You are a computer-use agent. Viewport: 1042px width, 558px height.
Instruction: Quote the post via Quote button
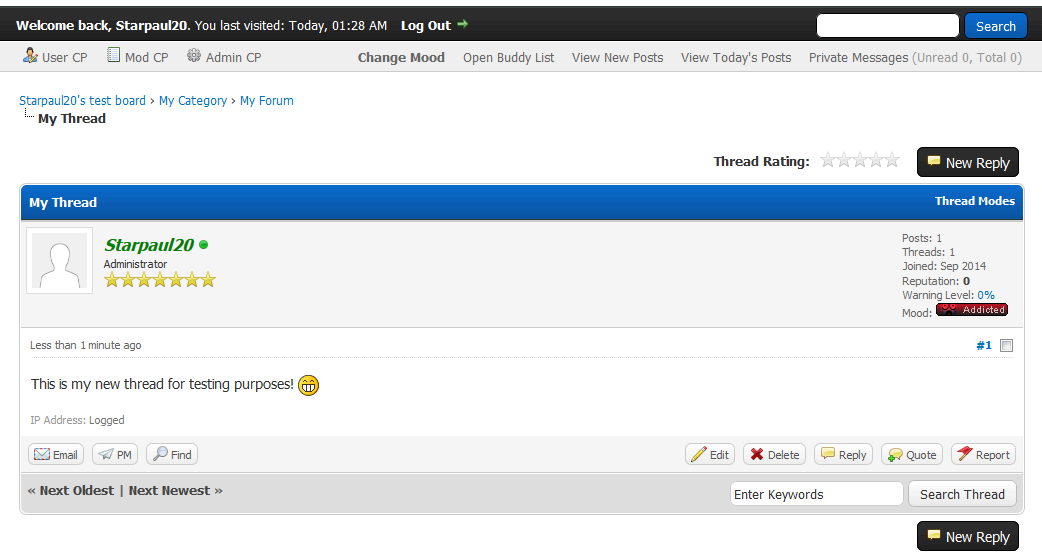pyautogui.click(x=912, y=454)
